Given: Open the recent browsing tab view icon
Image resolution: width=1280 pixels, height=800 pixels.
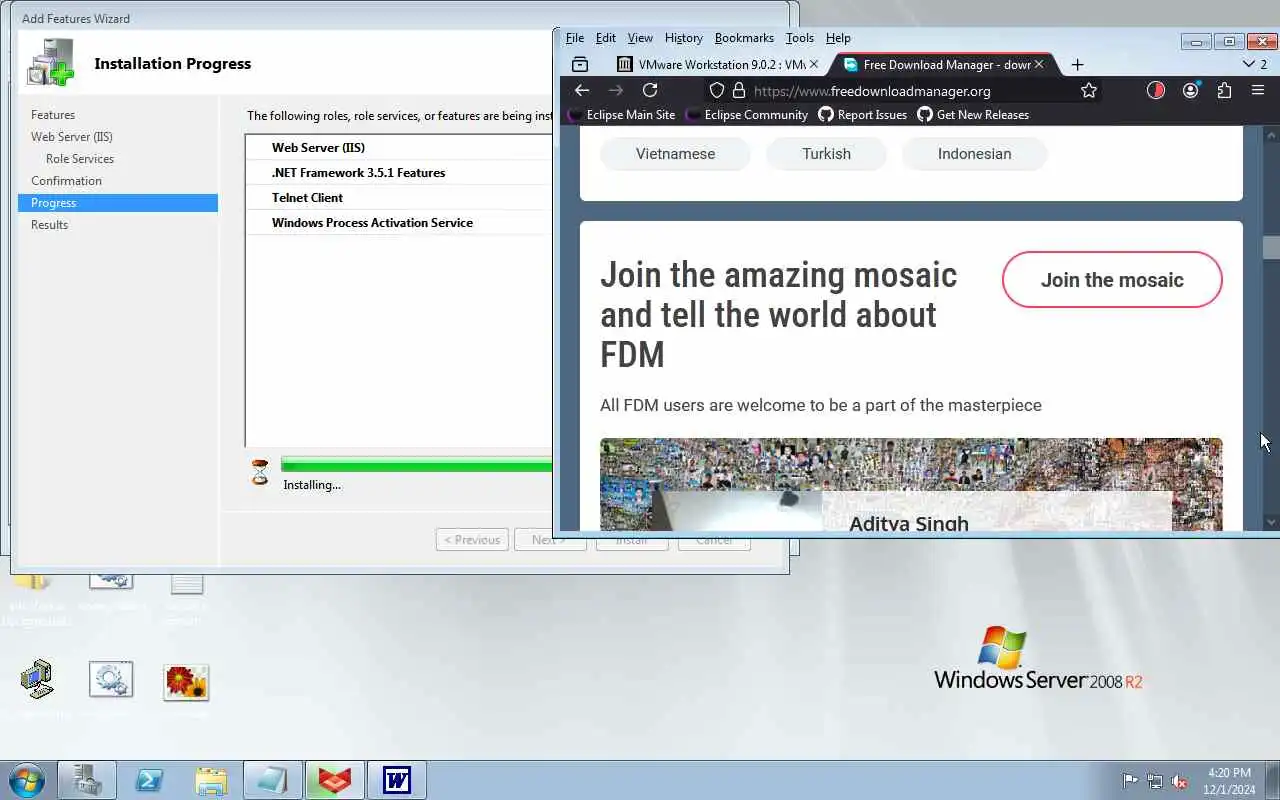Looking at the screenshot, I should click(x=580, y=64).
